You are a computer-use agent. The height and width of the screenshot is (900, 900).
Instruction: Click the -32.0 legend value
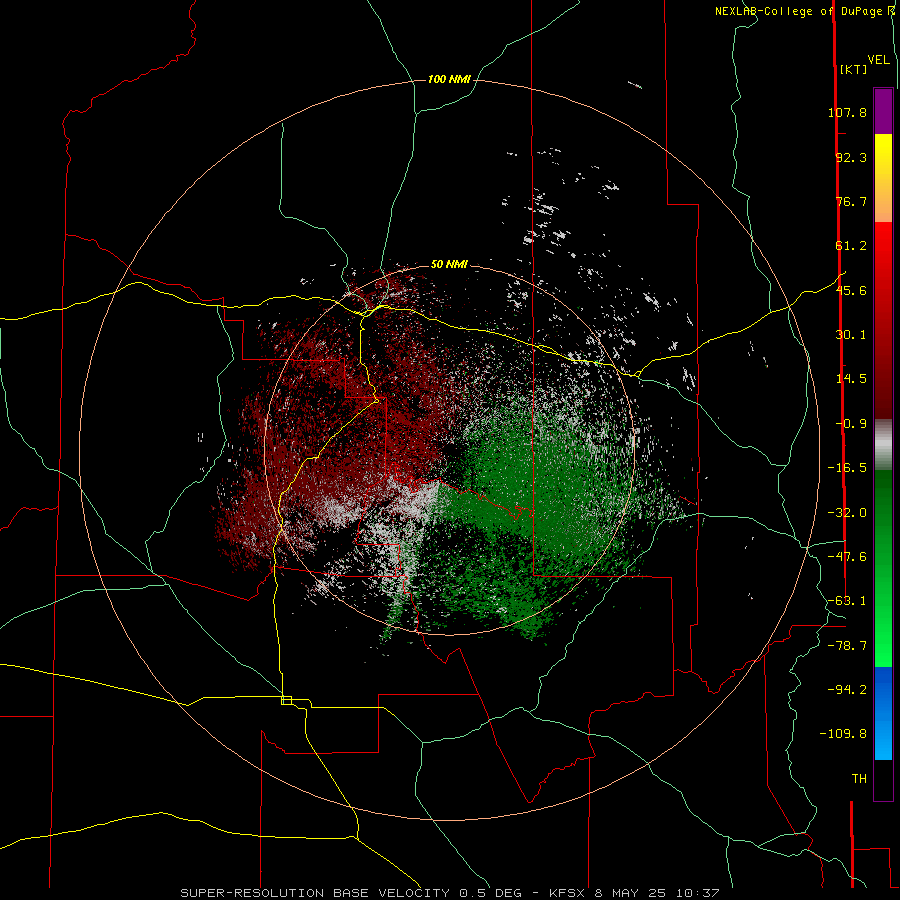[x=847, y=513]
